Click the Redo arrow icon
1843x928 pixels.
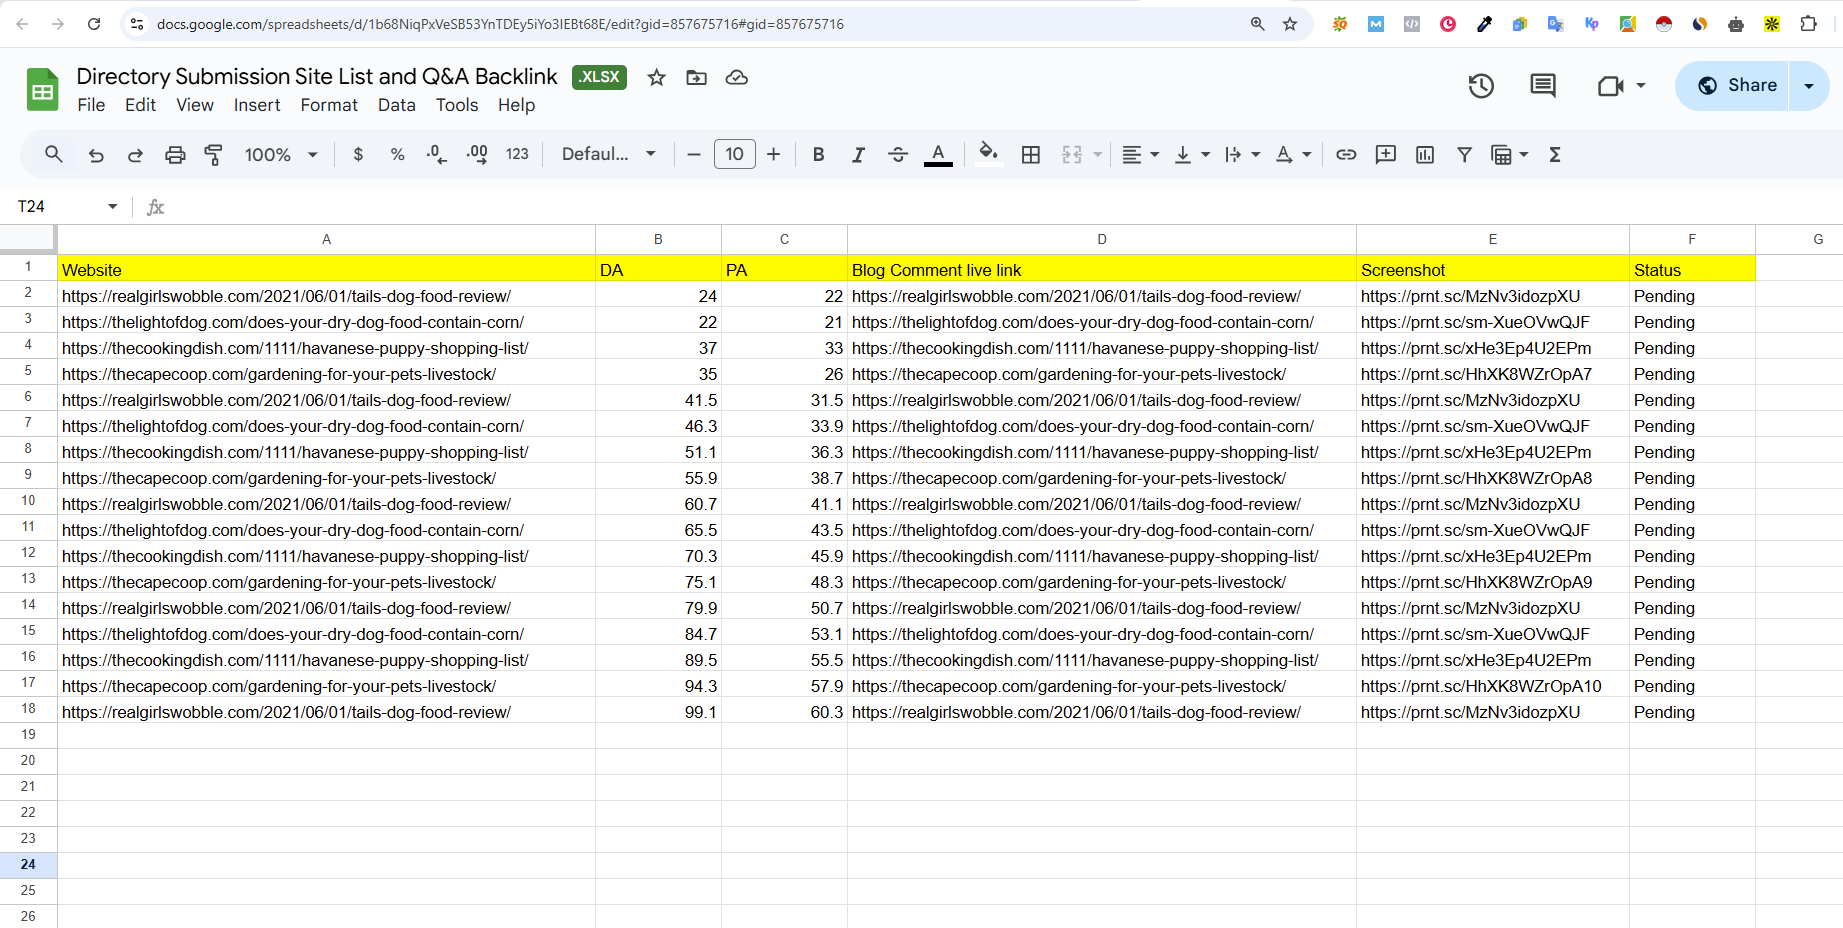[135, 154]
